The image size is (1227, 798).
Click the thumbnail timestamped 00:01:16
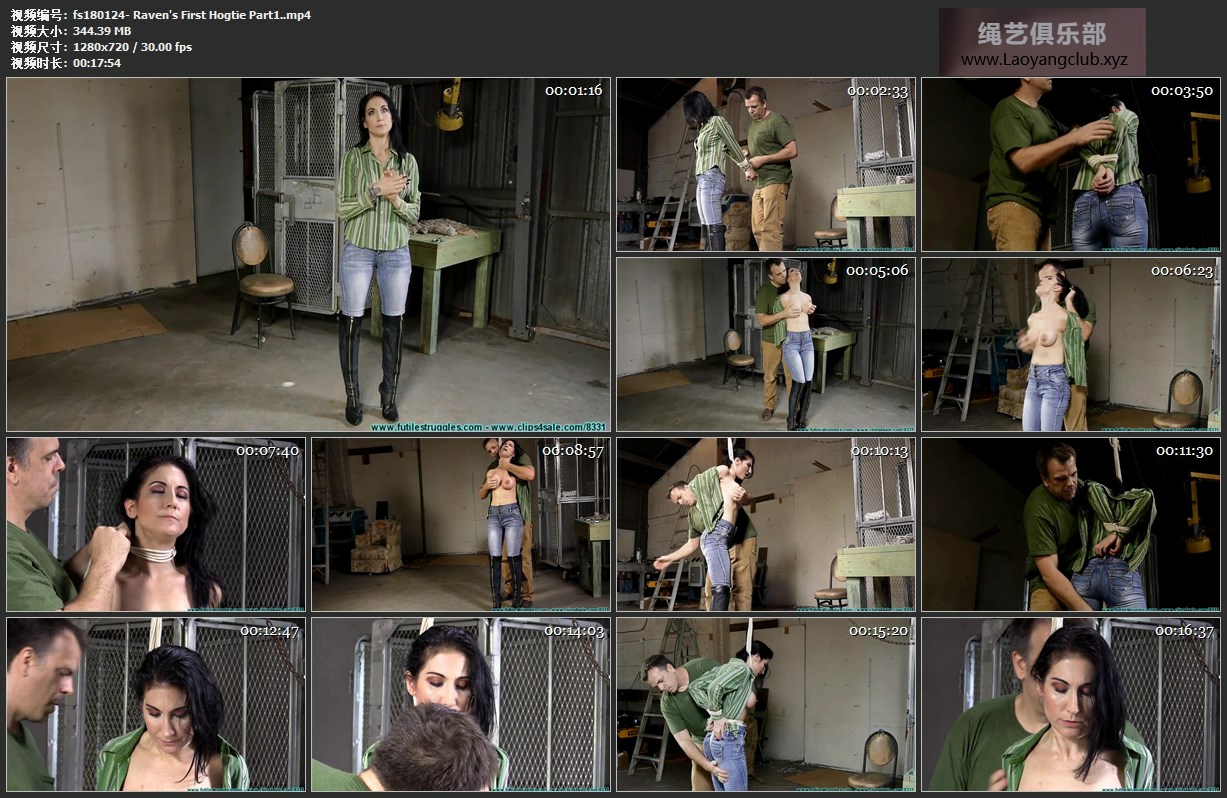(x=308, y=255)
